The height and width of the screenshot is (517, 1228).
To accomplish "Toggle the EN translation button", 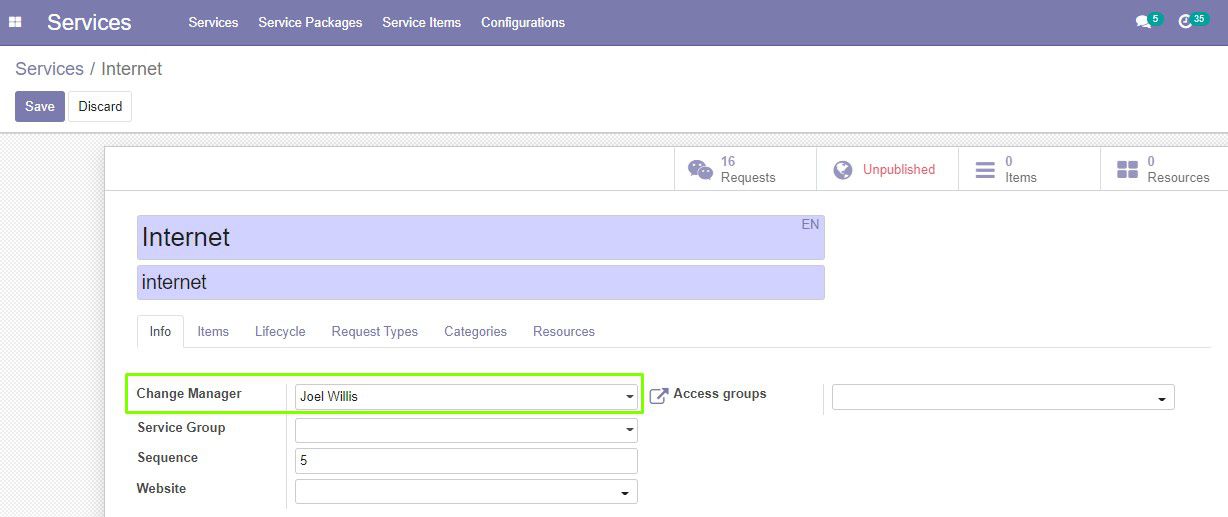I will point(810,224).
